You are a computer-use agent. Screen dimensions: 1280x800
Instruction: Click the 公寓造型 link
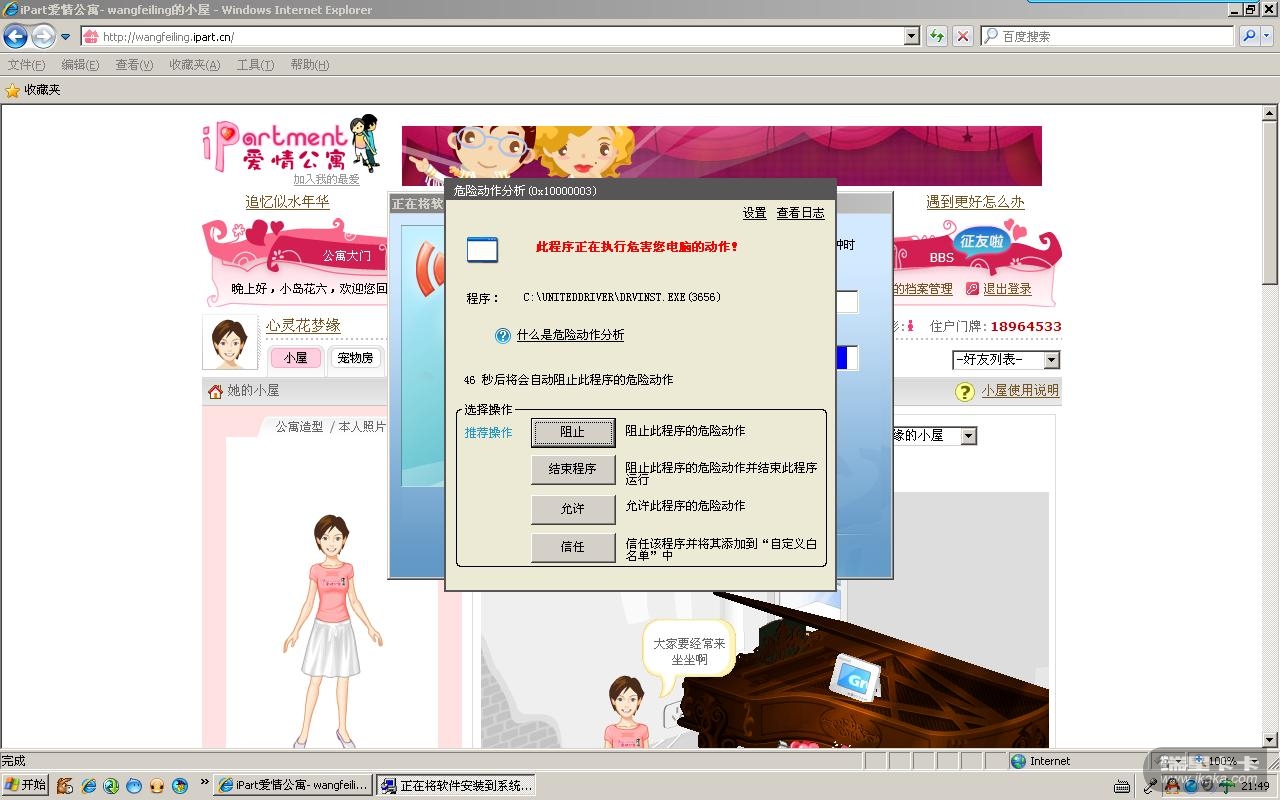[299, 427]
